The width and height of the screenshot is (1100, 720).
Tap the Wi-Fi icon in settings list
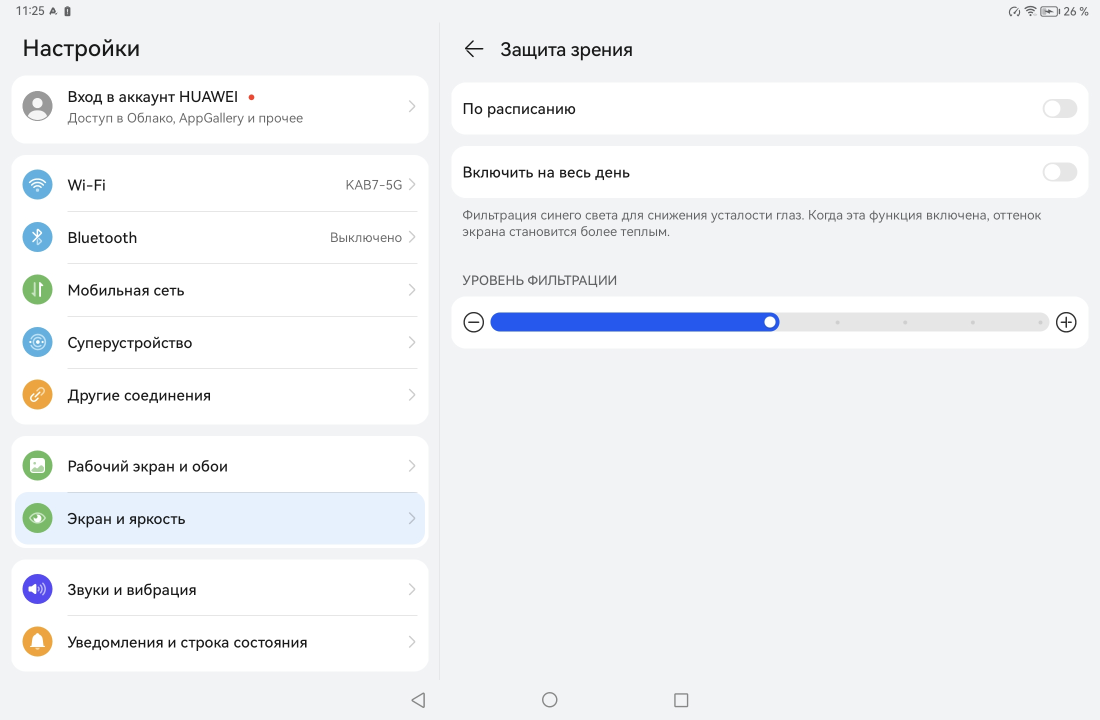[x=37, y=185]
